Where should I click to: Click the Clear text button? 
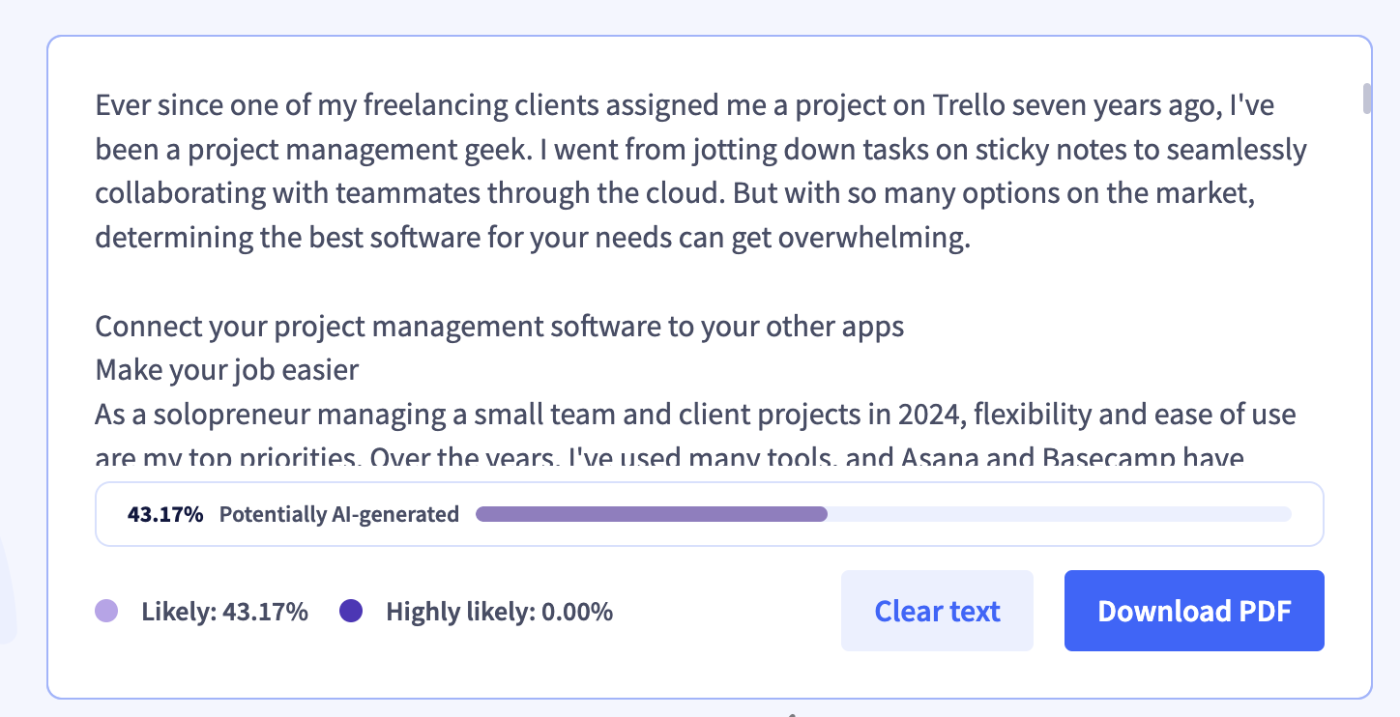click(936, 611)
